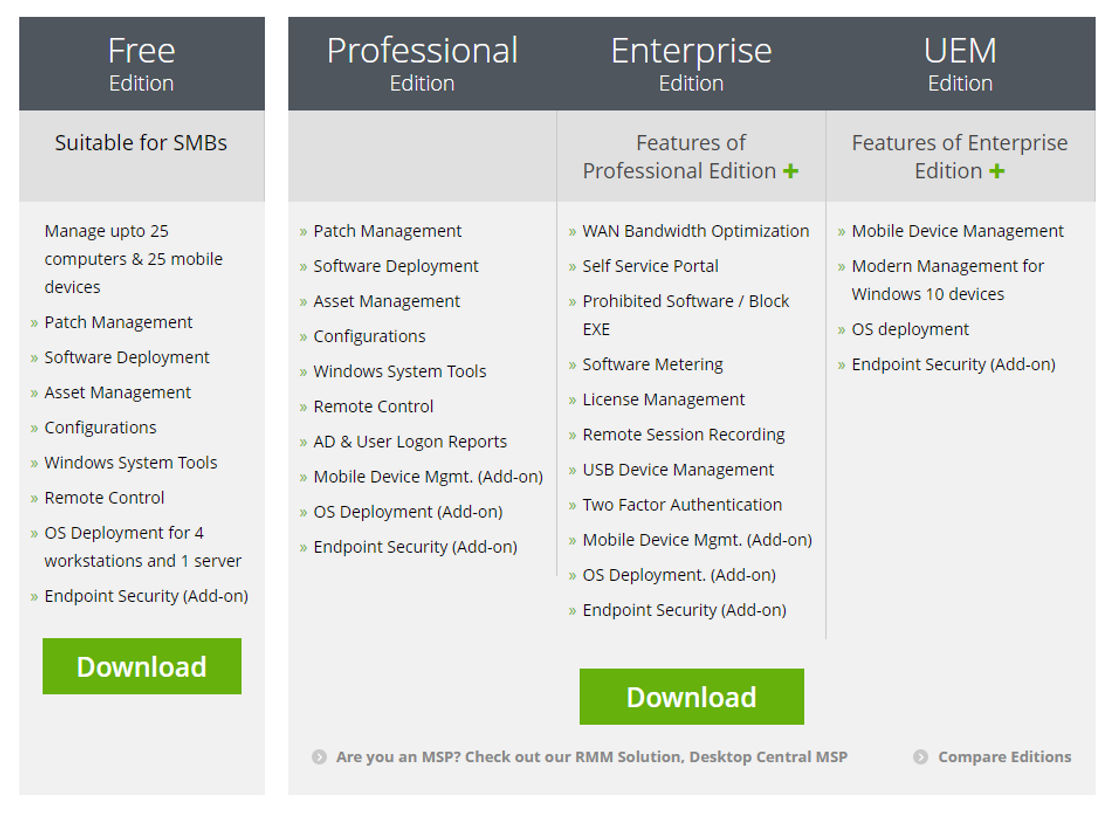Click 'Endpoint Security (Add-on)' in the Free Edition list

tap(146, 596)
